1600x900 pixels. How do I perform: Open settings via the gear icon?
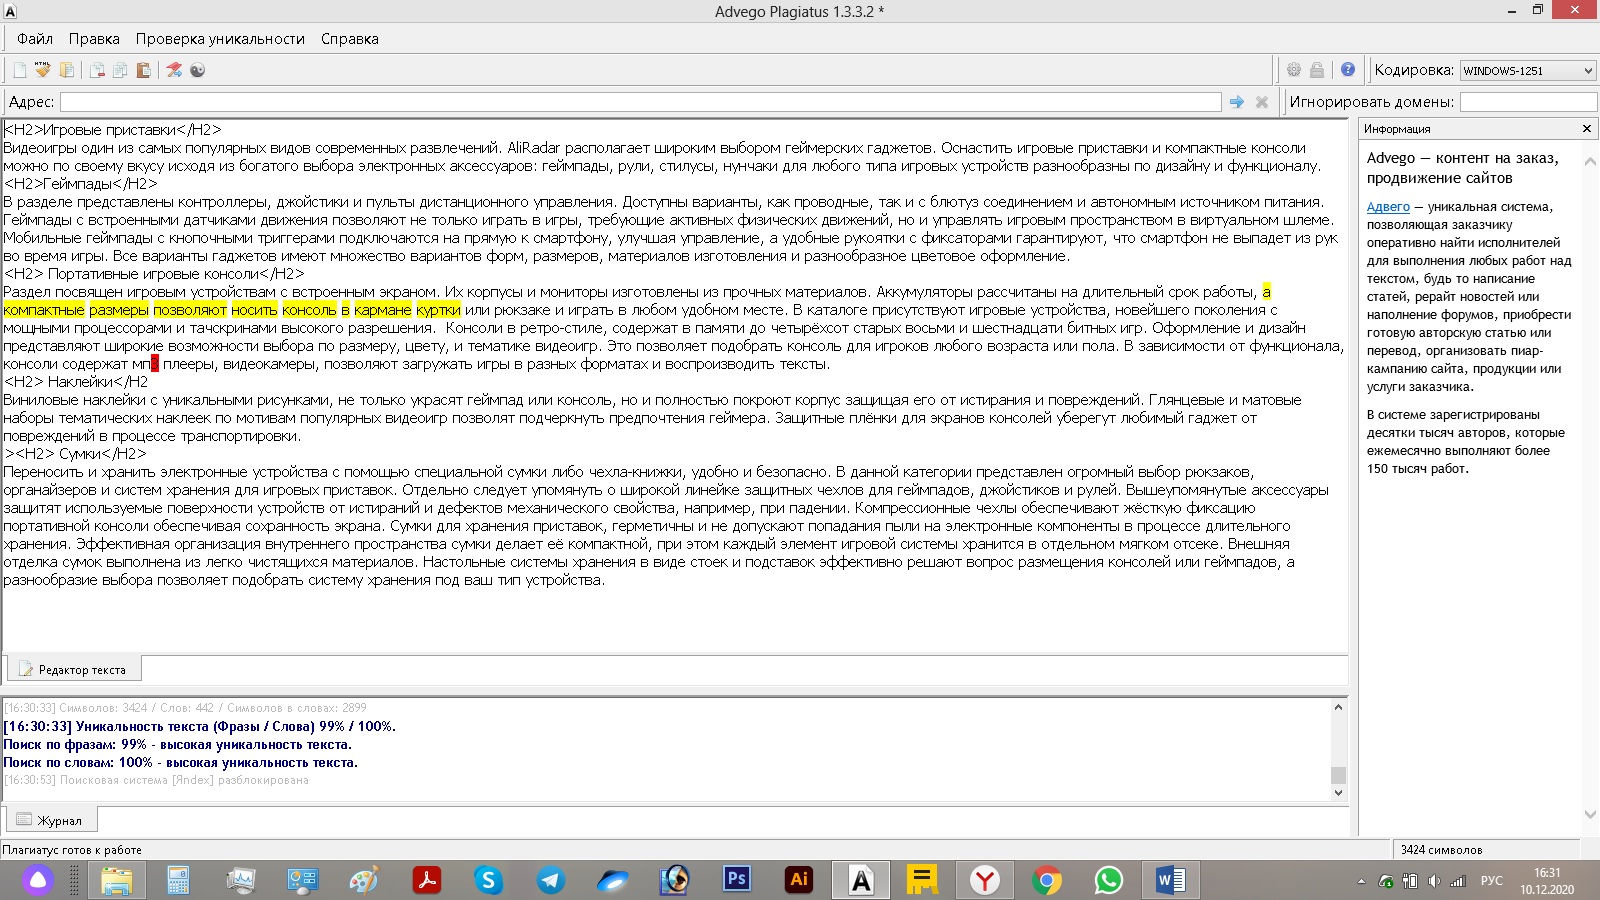click(1294, 70)
